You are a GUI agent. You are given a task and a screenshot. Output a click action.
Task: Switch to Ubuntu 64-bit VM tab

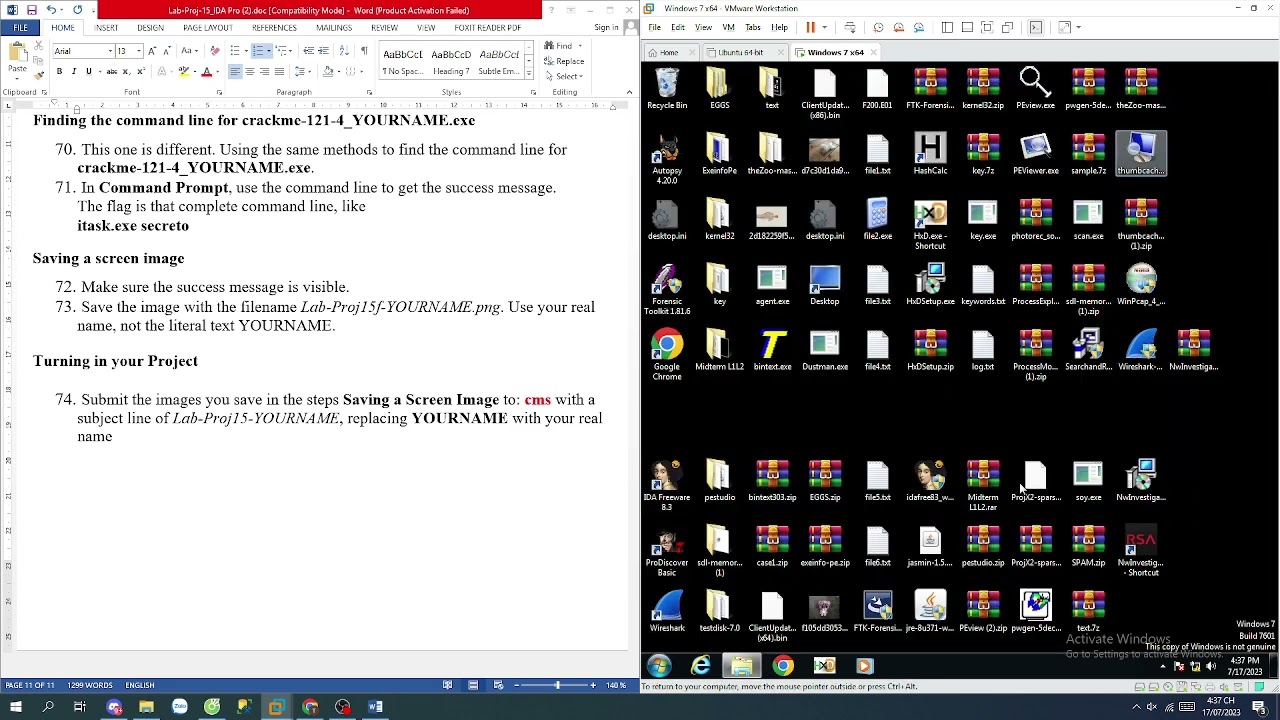(x=740, y=52)
